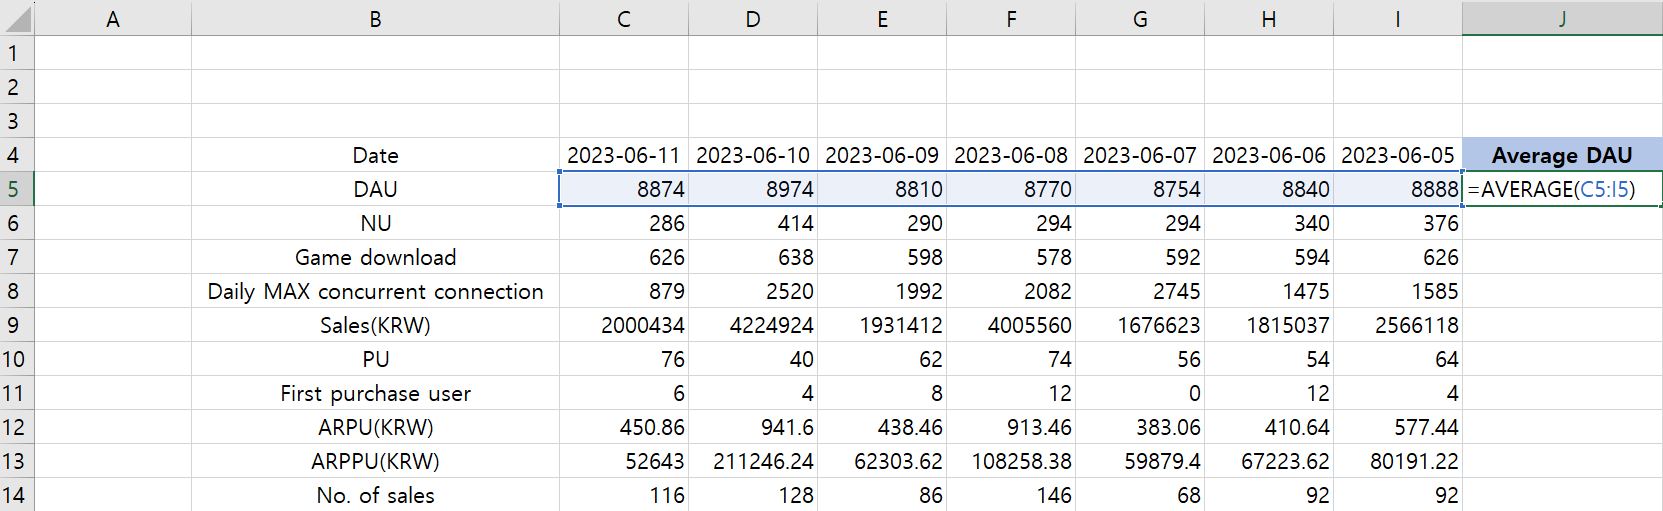Click the select-all corner triangle
This screenshot has width=1663, height=511.
point(17,18)
